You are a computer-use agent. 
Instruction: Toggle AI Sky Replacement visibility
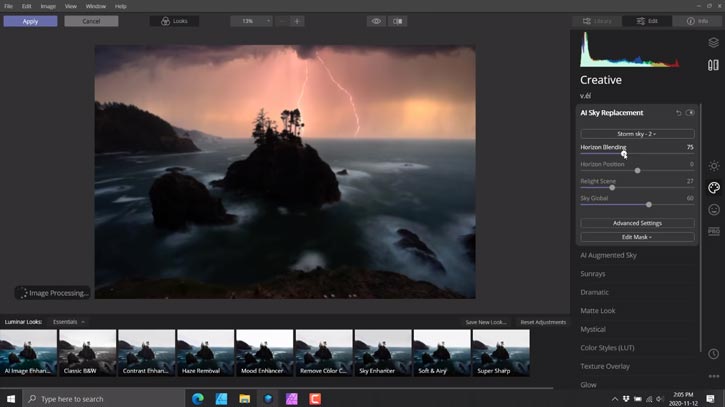690,113
